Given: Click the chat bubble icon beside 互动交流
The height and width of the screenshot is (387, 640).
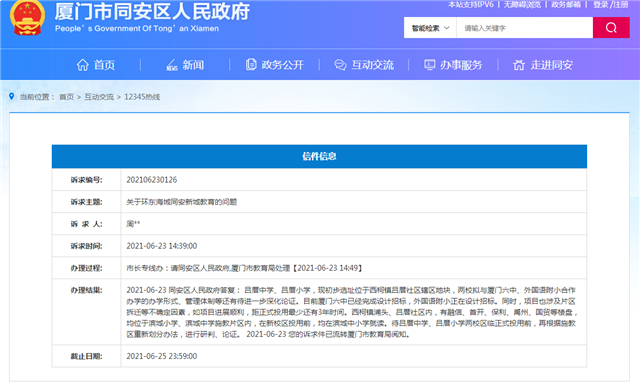Looking at the screenshot, I should (x=340, y=64).
